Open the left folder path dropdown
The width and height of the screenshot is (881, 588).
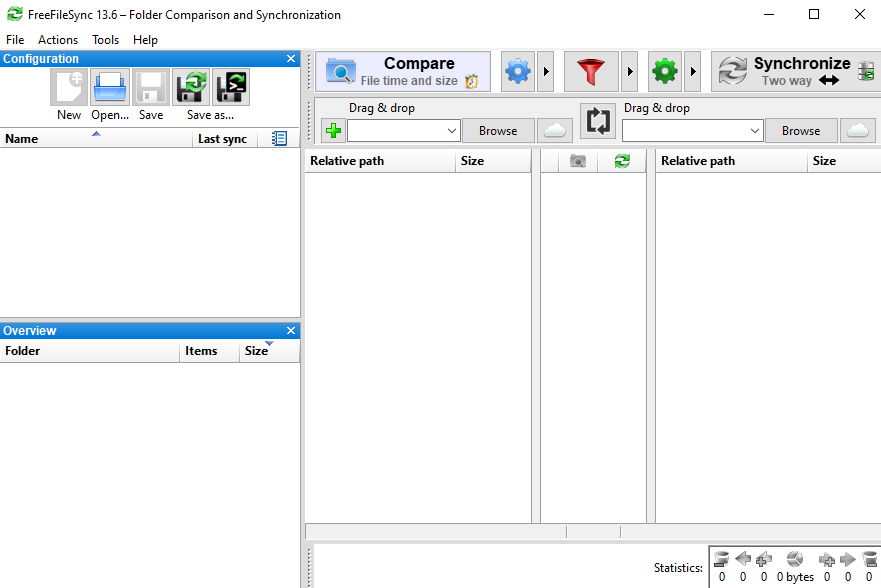451,131
